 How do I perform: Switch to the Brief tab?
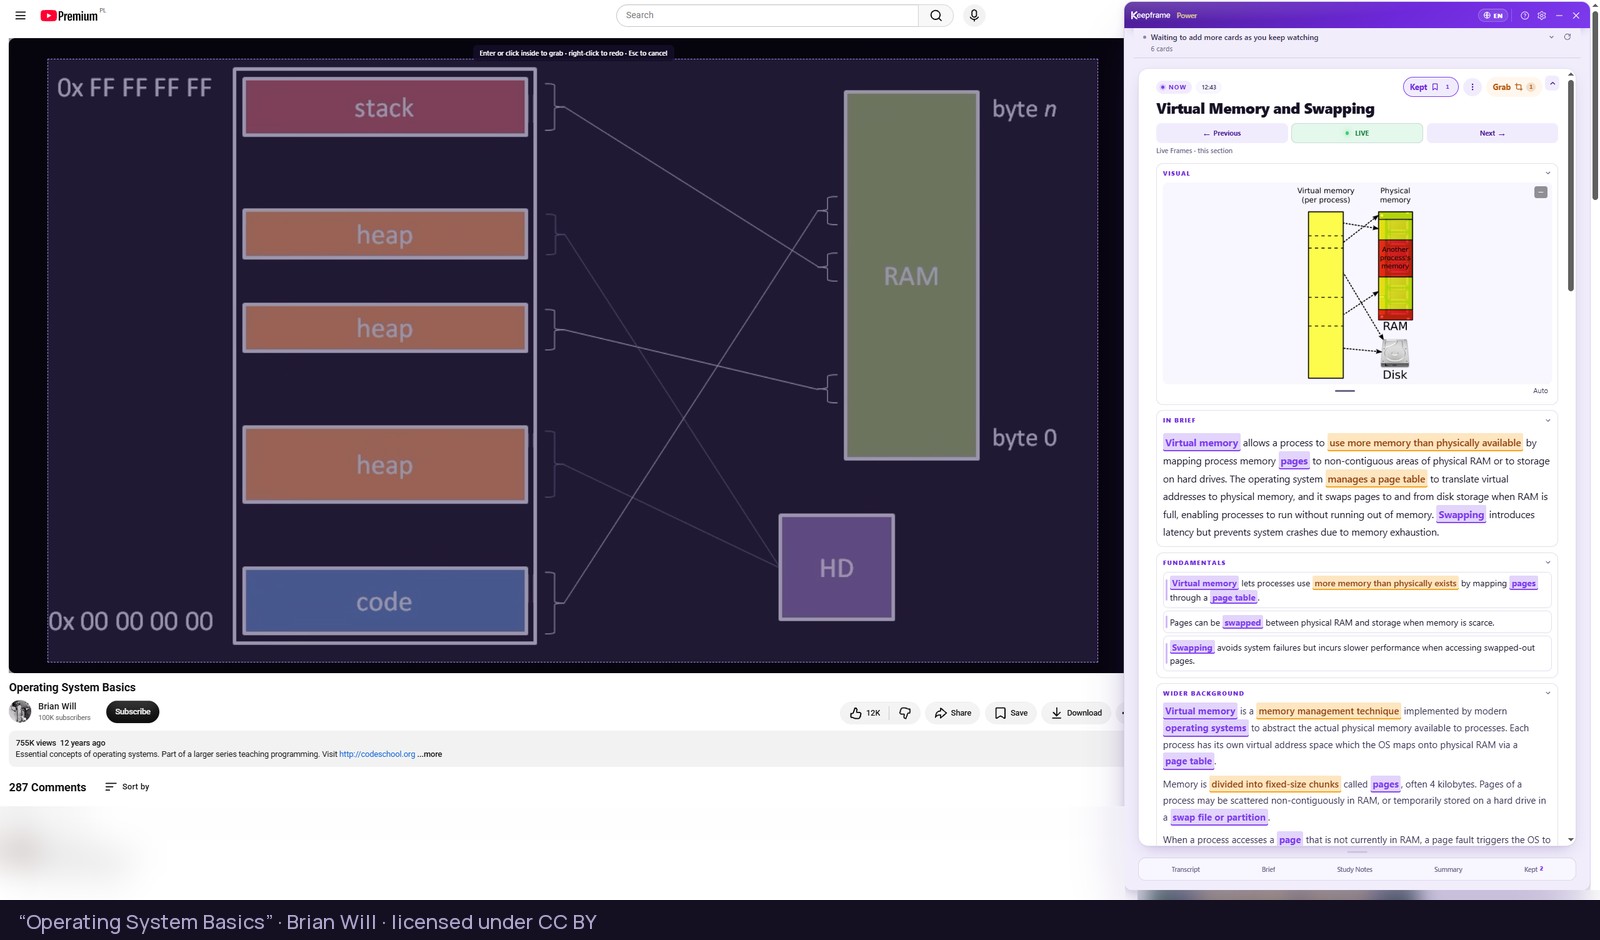1268,869
